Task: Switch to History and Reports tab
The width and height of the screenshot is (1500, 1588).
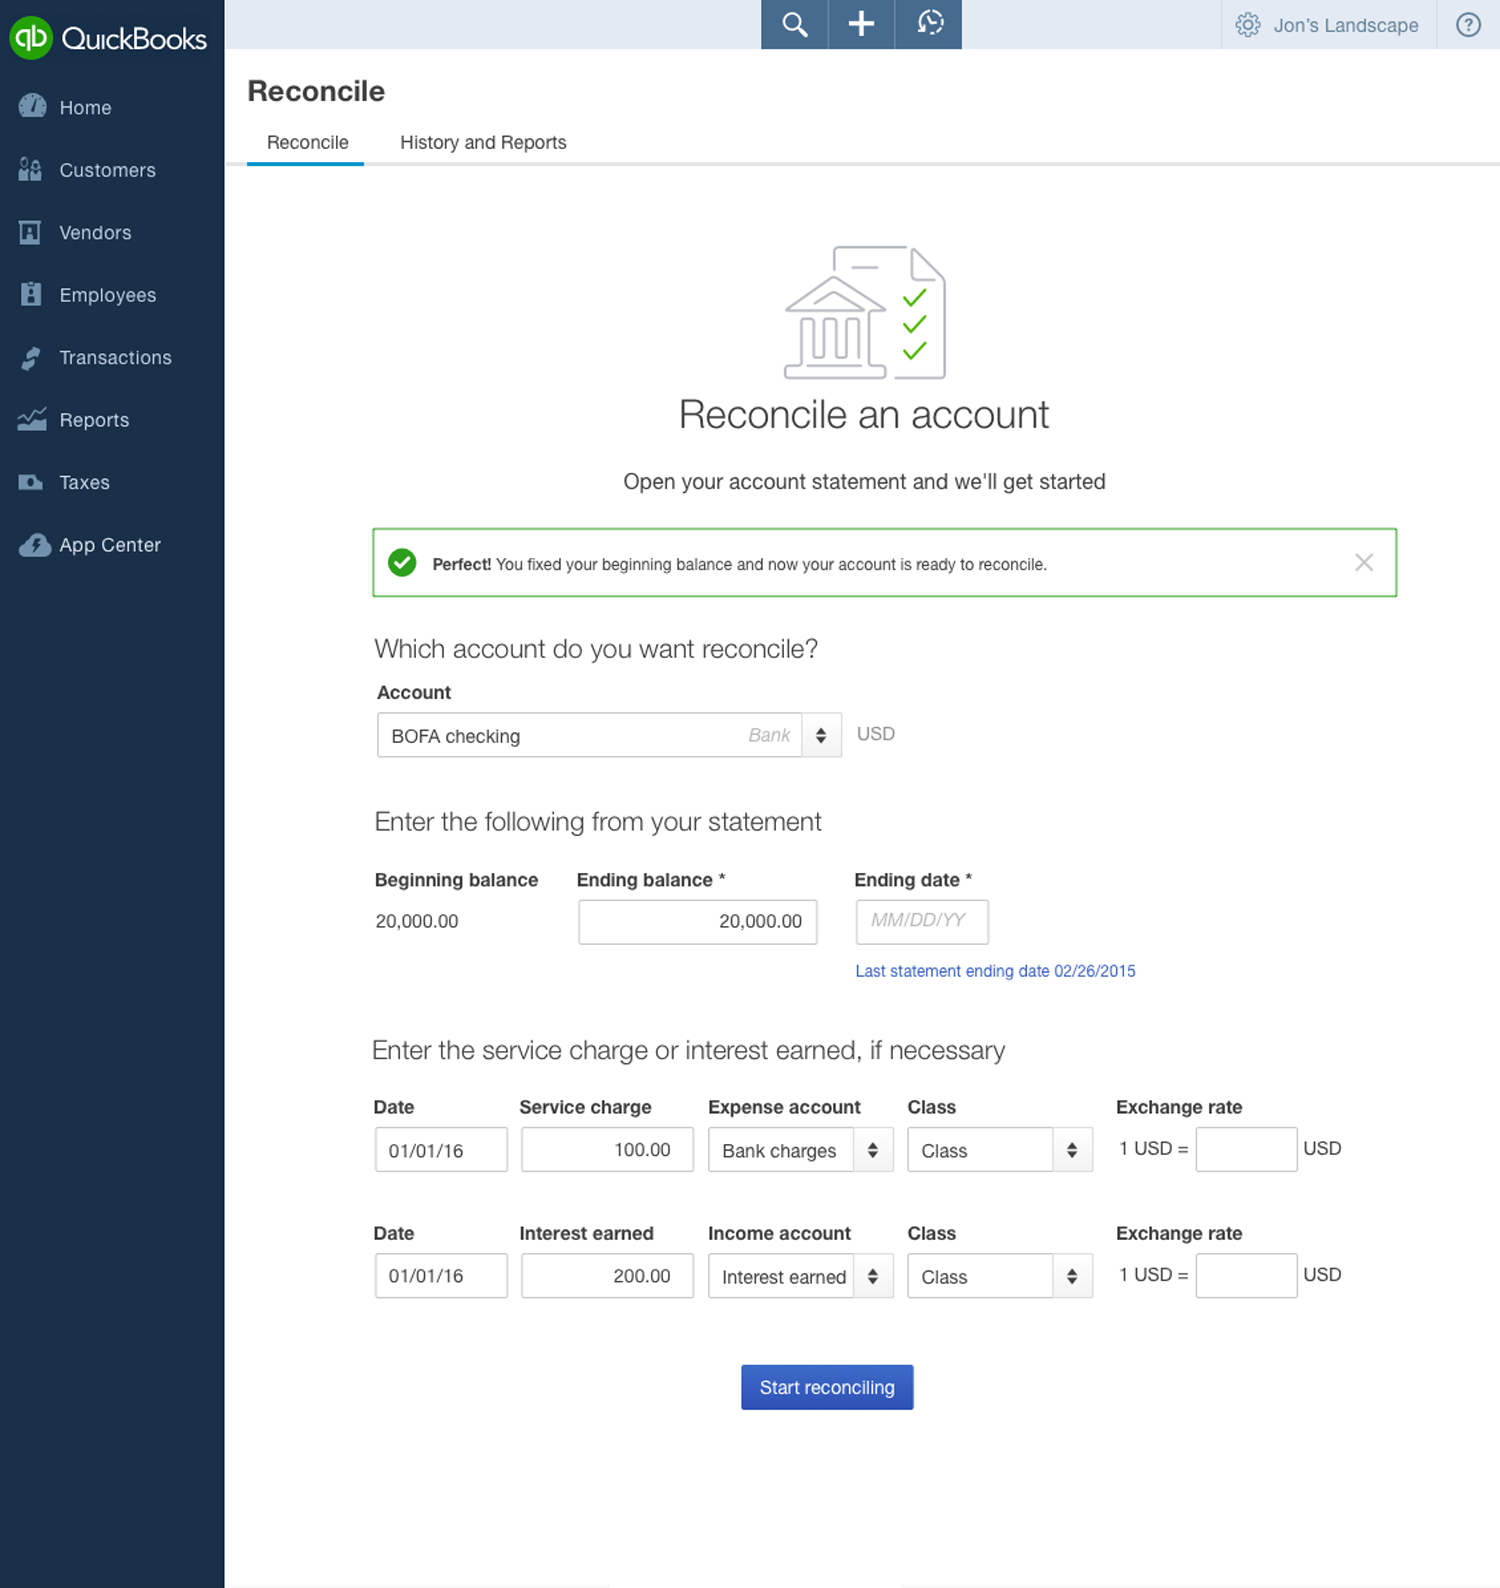Action: click(483, 142)
